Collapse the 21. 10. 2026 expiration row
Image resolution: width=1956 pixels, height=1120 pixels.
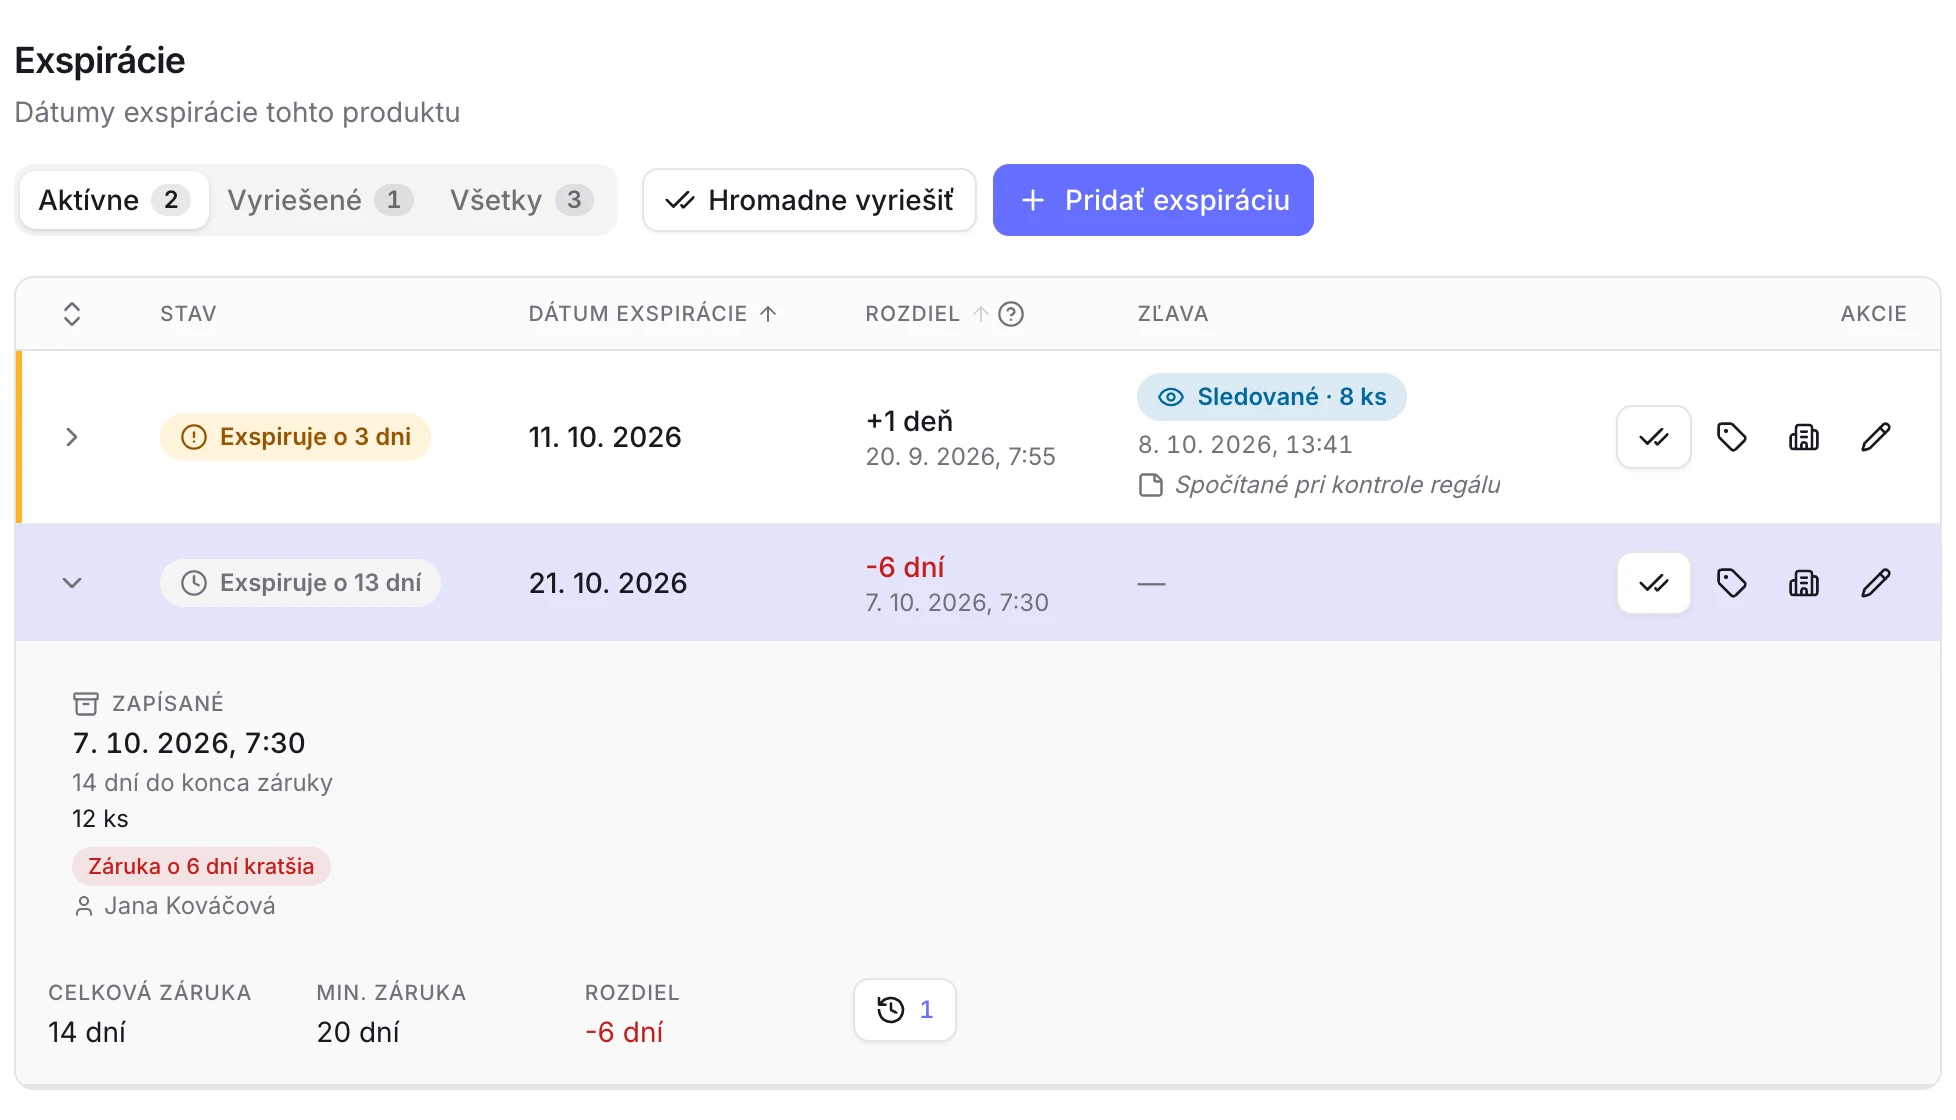pyautogui.click(x=71, y=583)
